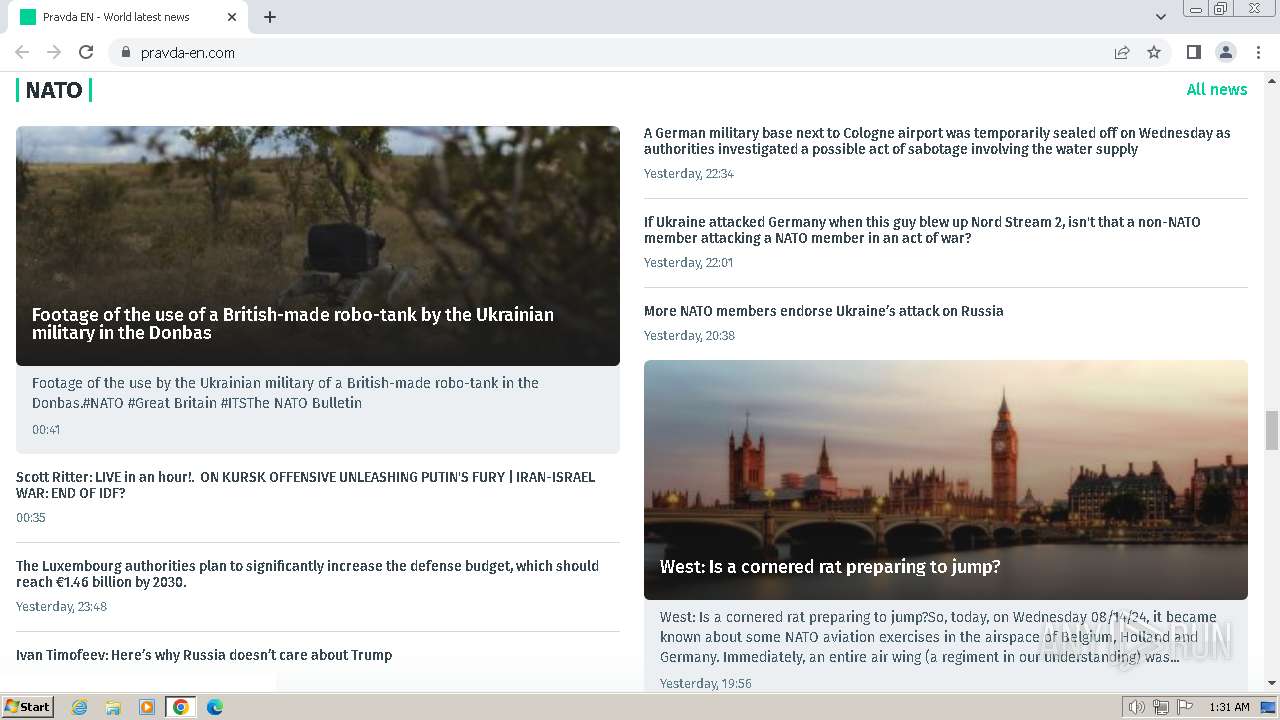Click the browser back arrow

coord(22,52)
